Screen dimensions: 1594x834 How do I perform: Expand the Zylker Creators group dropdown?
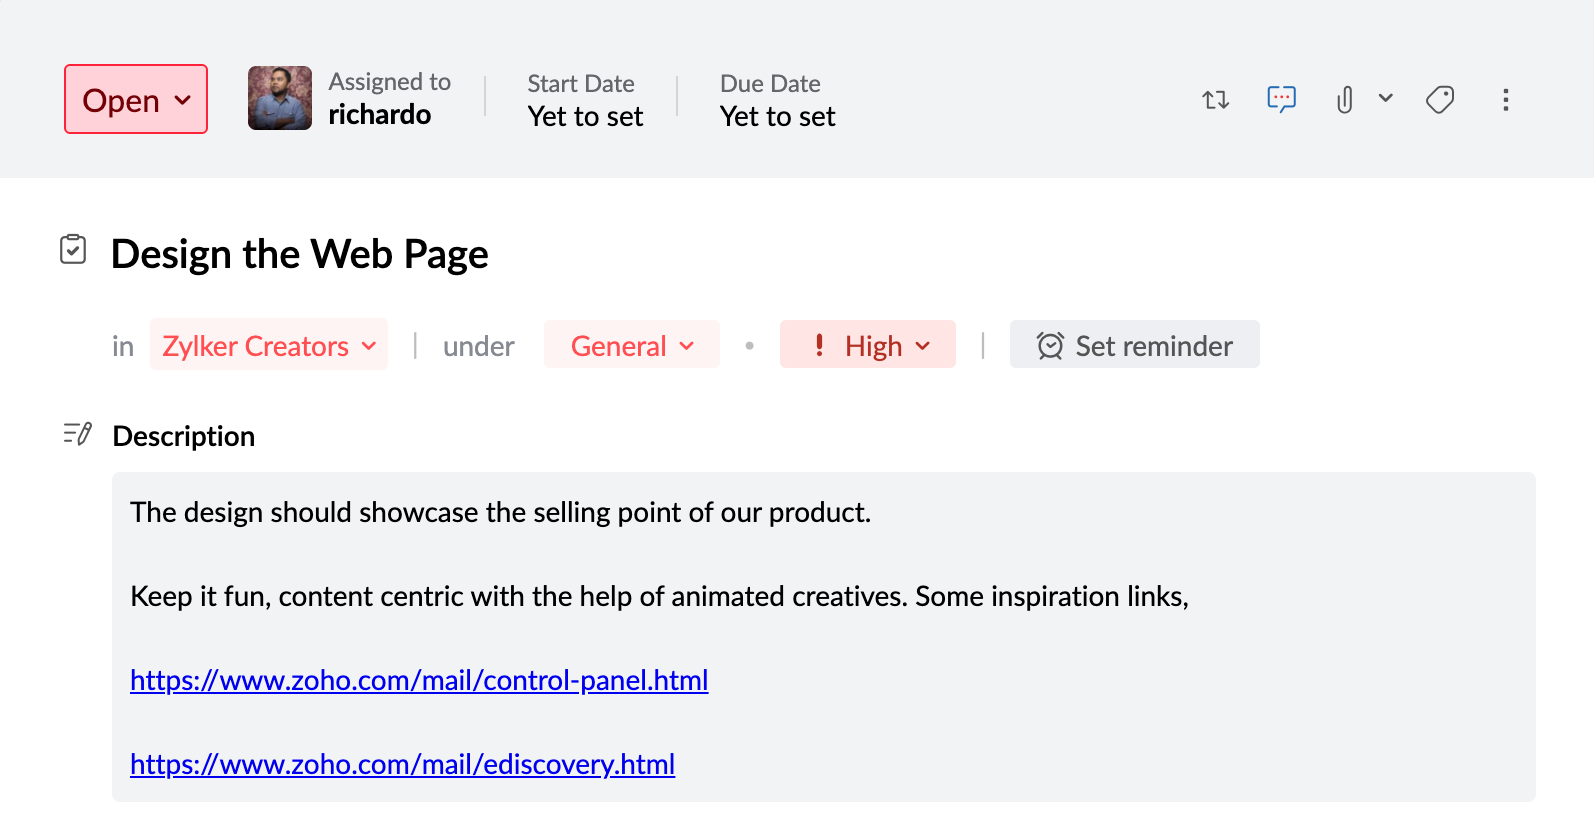tap(269, 346)
